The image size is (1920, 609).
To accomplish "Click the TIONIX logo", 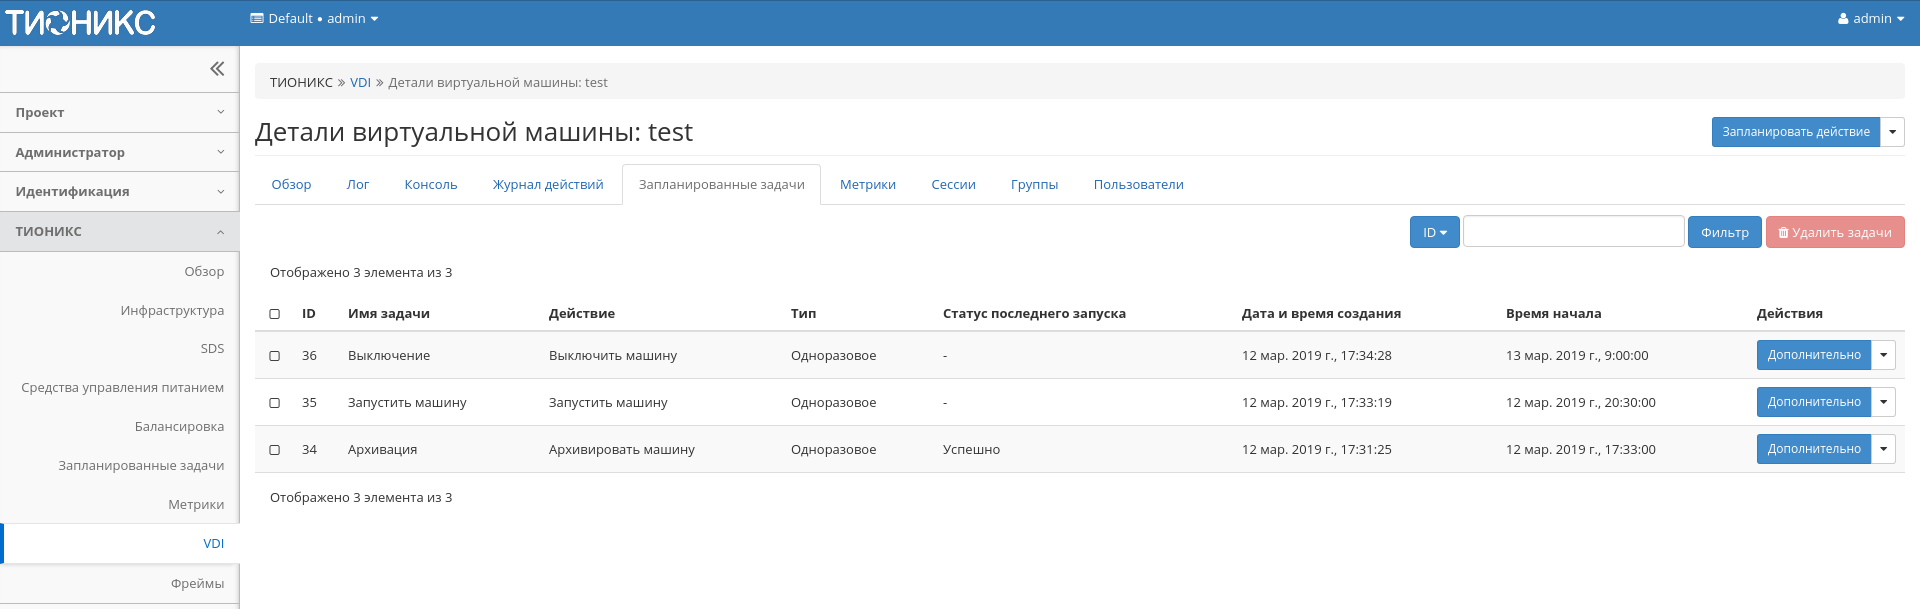I will (x=80, y=22).
